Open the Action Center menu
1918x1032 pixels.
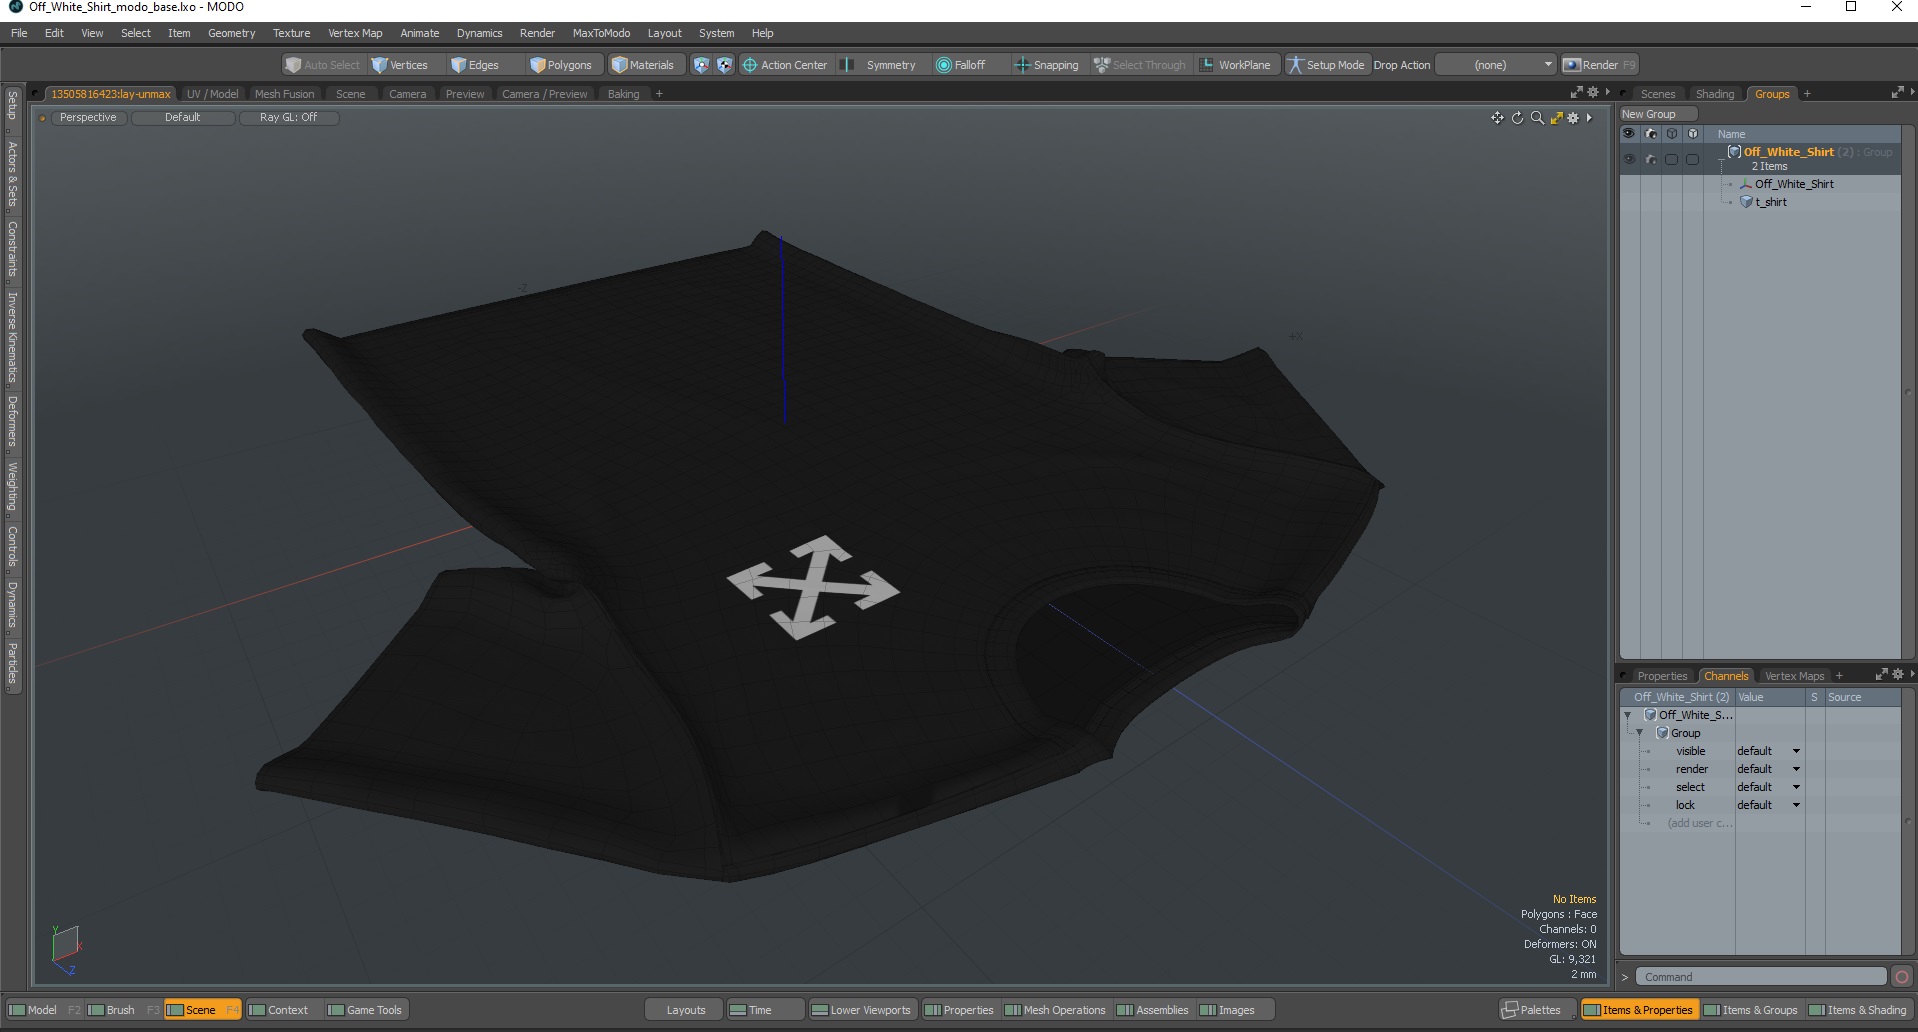785,65
